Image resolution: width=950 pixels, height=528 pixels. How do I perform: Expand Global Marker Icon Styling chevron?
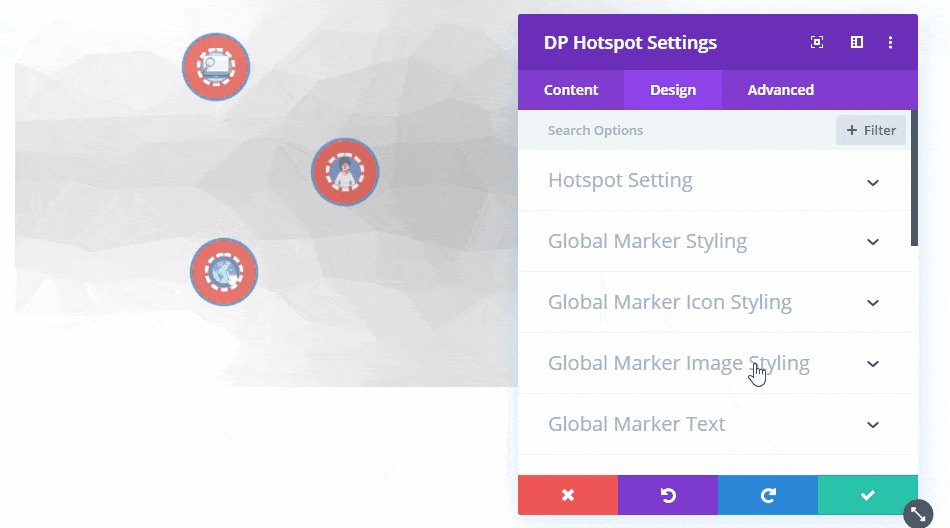(x=872, y=302)
